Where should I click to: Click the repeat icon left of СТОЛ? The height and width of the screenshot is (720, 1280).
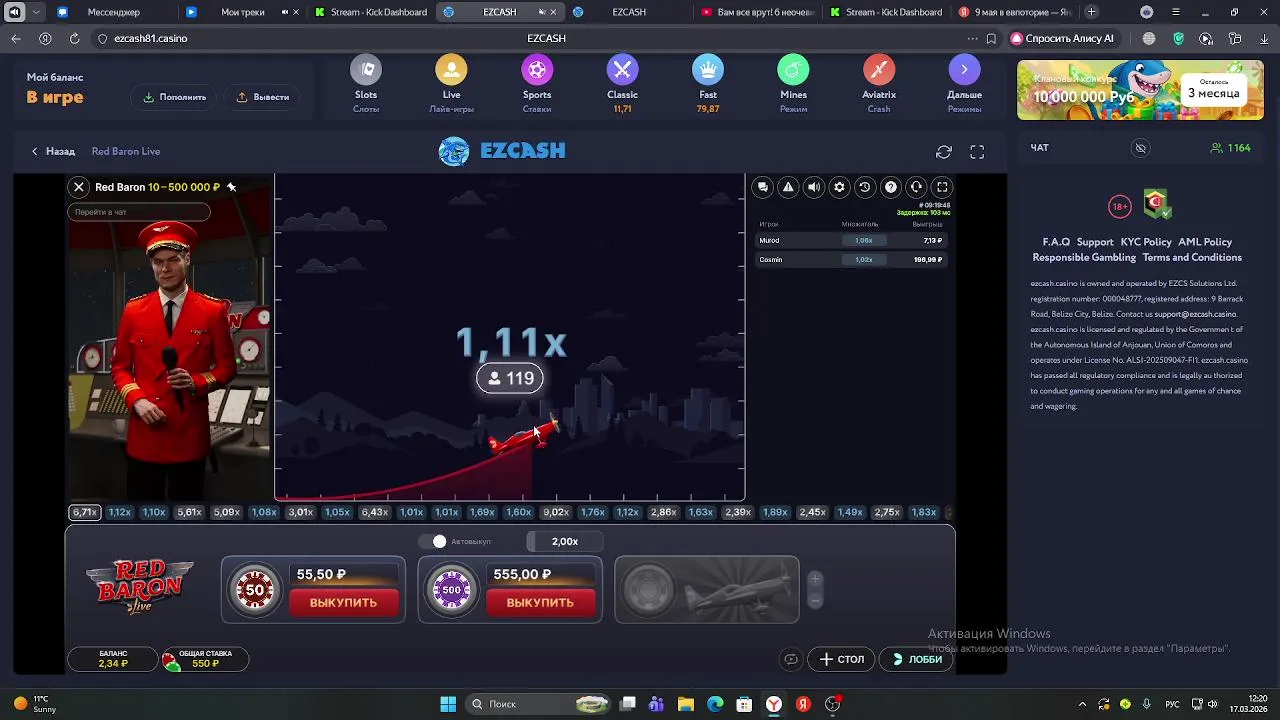(x=791, y=659)
